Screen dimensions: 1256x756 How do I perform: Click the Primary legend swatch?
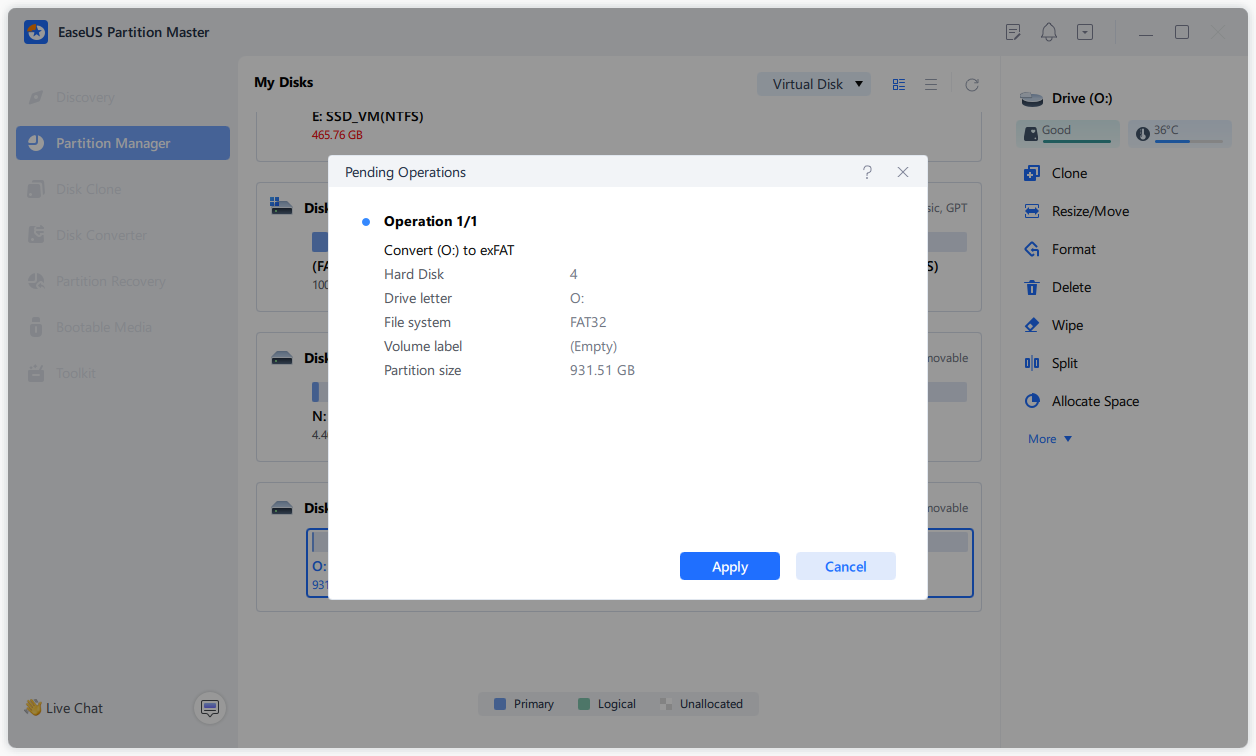coord(500,704)
